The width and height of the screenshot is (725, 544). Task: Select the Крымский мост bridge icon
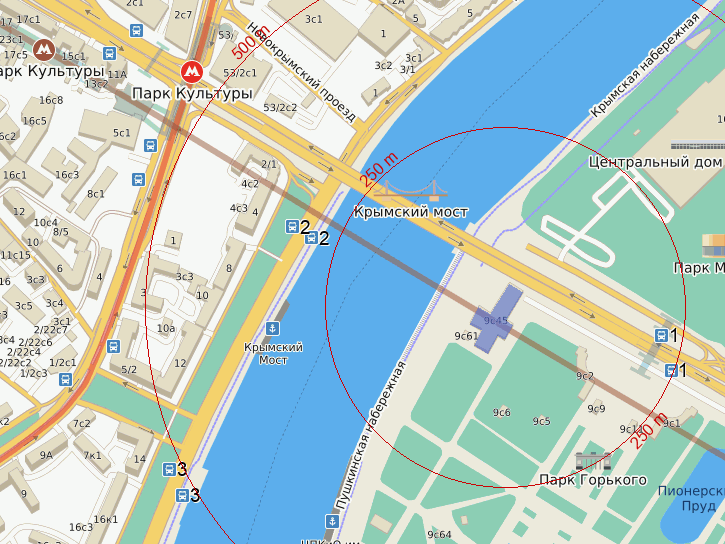tap(411, 191)
